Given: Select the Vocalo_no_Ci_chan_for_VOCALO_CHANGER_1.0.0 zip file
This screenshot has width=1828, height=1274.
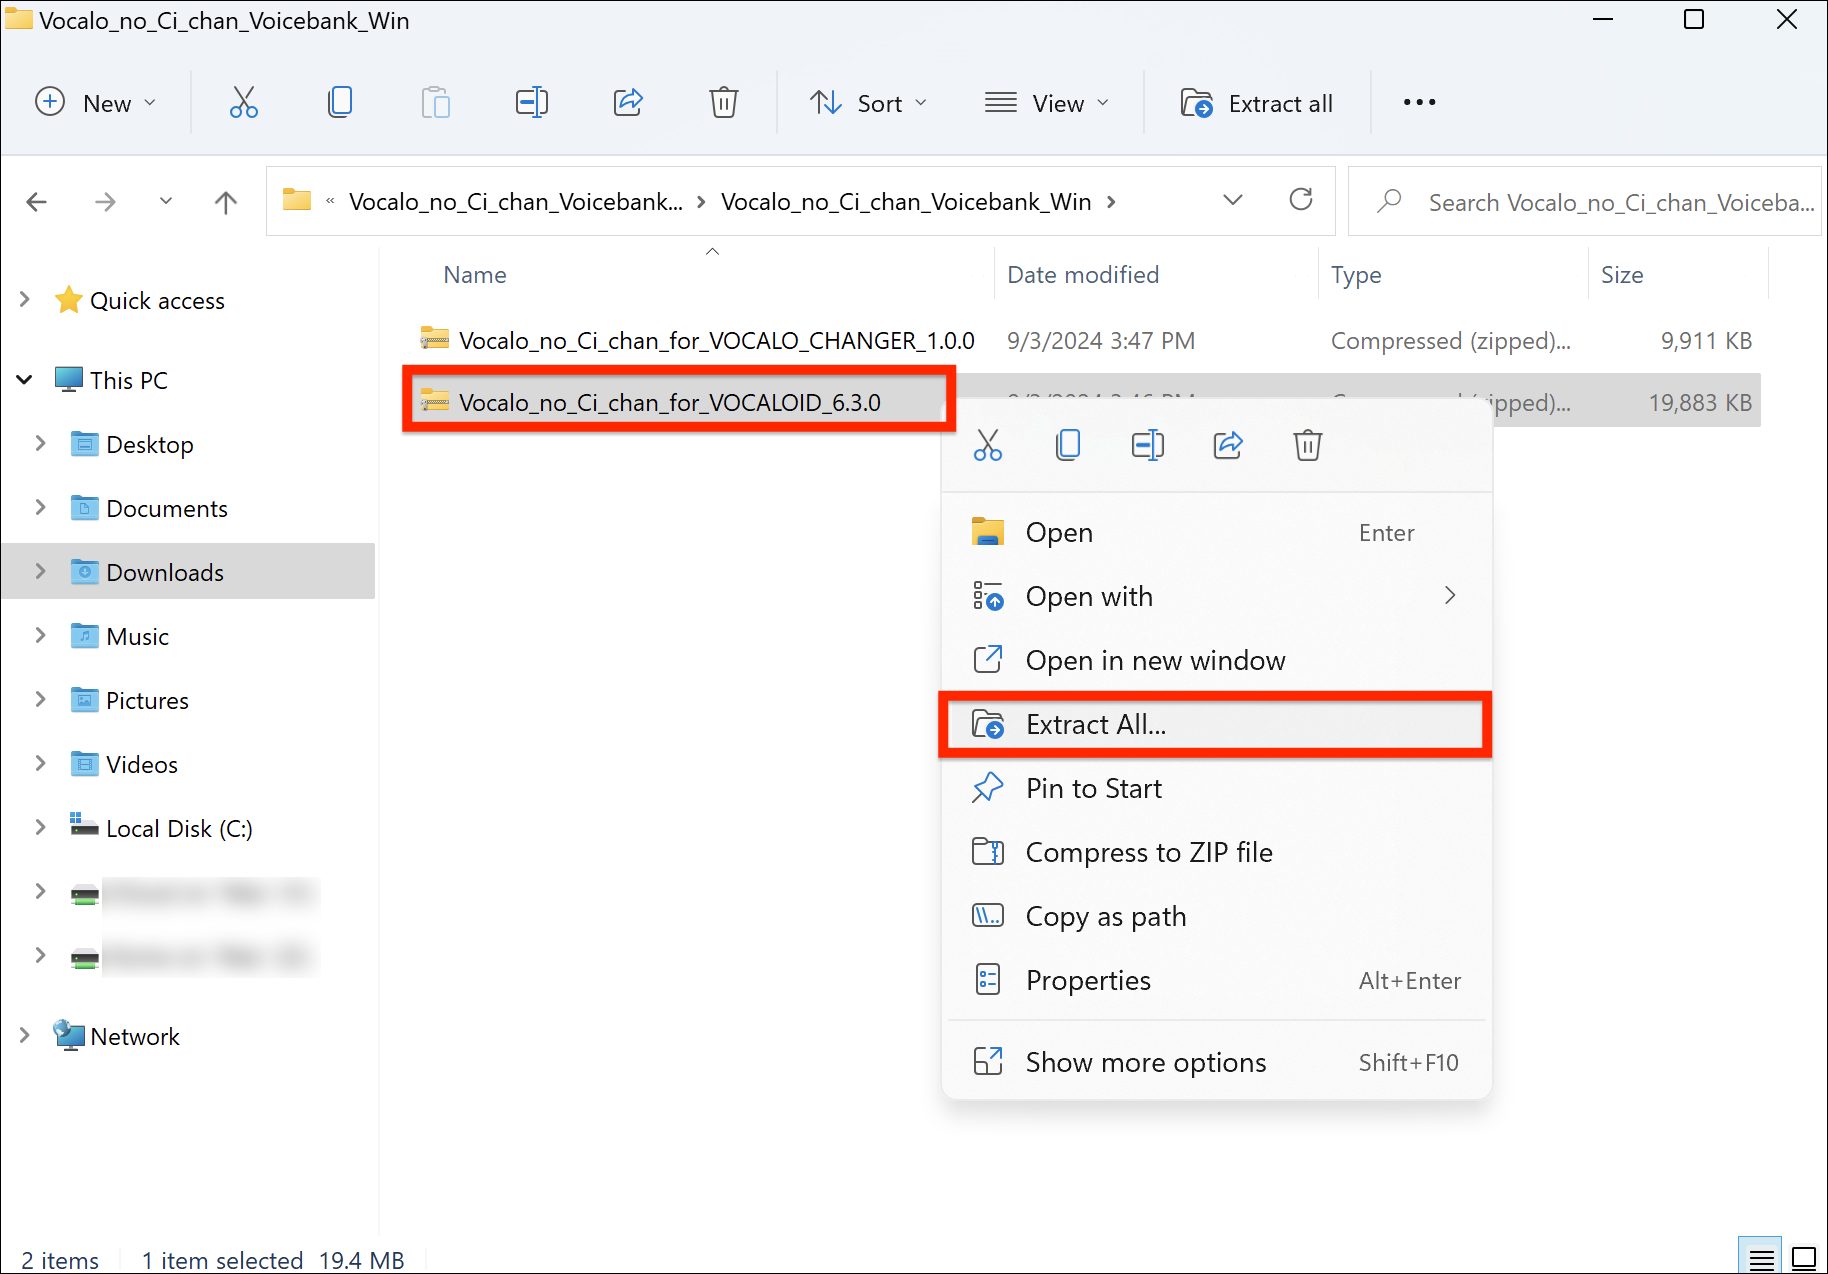Looking at the screenshot, I should pos(715,341).
